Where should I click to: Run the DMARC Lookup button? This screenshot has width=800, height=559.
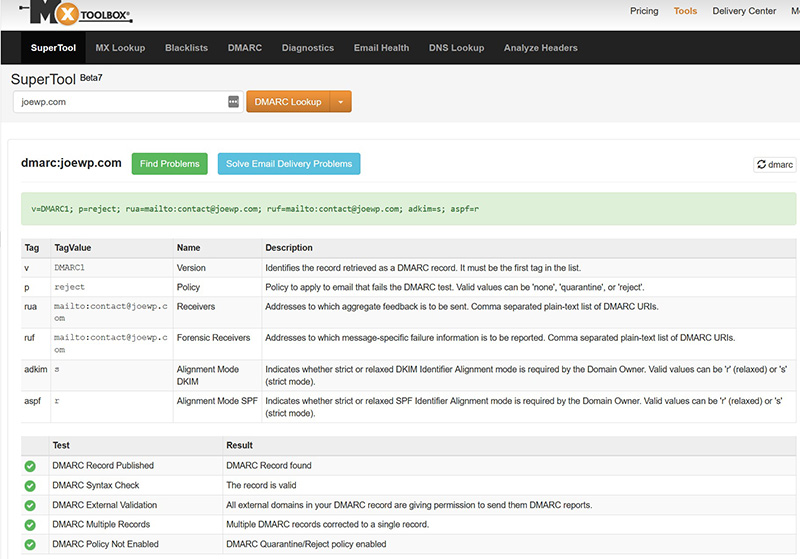coord(288,102)
